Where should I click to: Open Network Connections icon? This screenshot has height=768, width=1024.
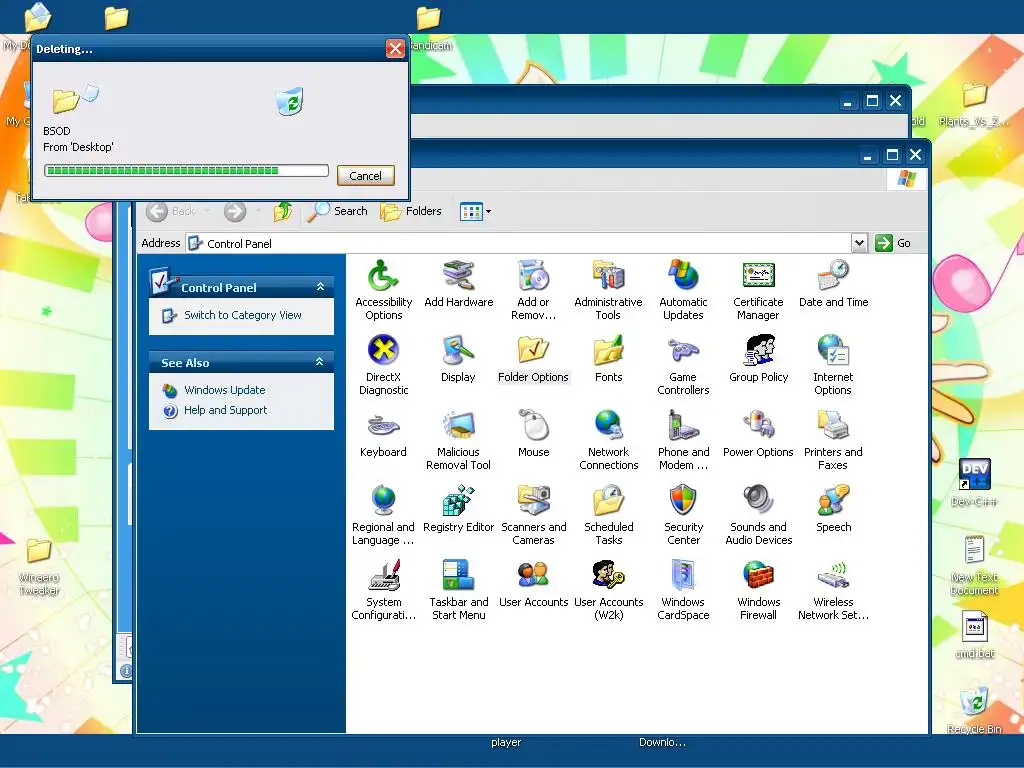[x=608, y=440]
